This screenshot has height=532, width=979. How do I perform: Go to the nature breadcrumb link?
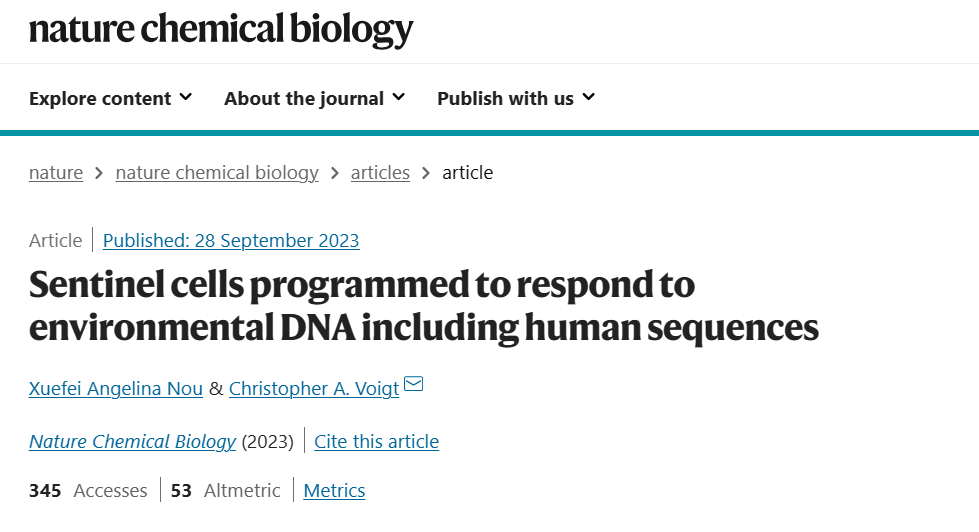click(56, 172)
